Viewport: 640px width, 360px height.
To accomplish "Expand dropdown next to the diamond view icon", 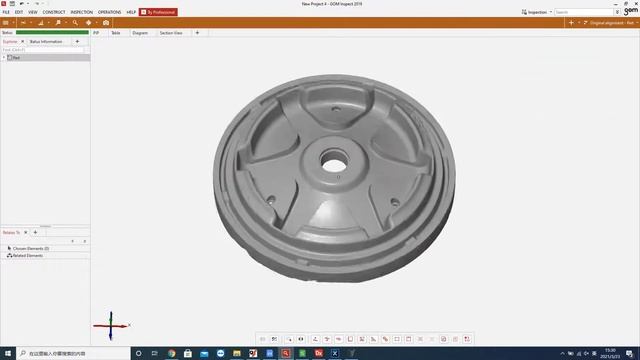I will pyautogui.click(x=96, y=23).
